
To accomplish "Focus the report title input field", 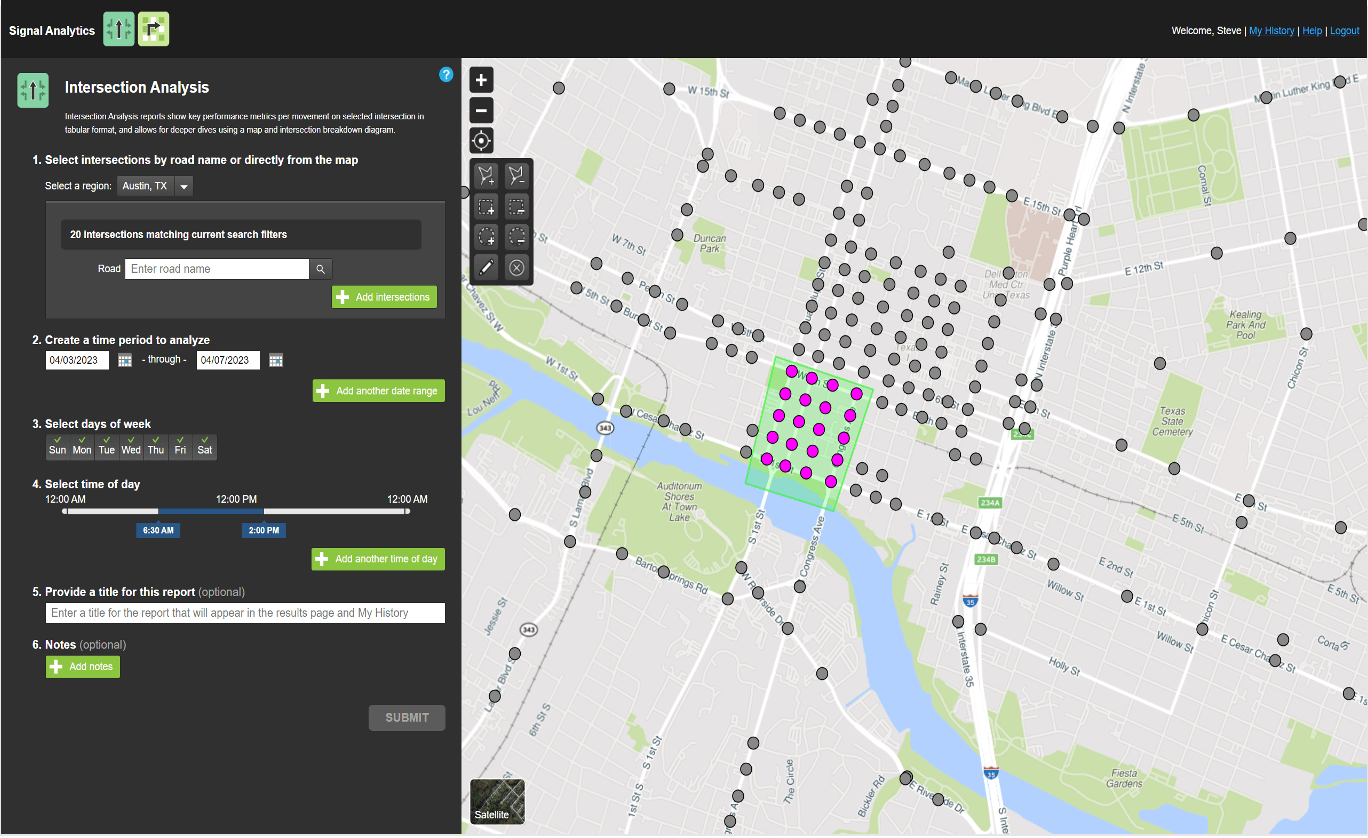I will click(x=245, y=613).
